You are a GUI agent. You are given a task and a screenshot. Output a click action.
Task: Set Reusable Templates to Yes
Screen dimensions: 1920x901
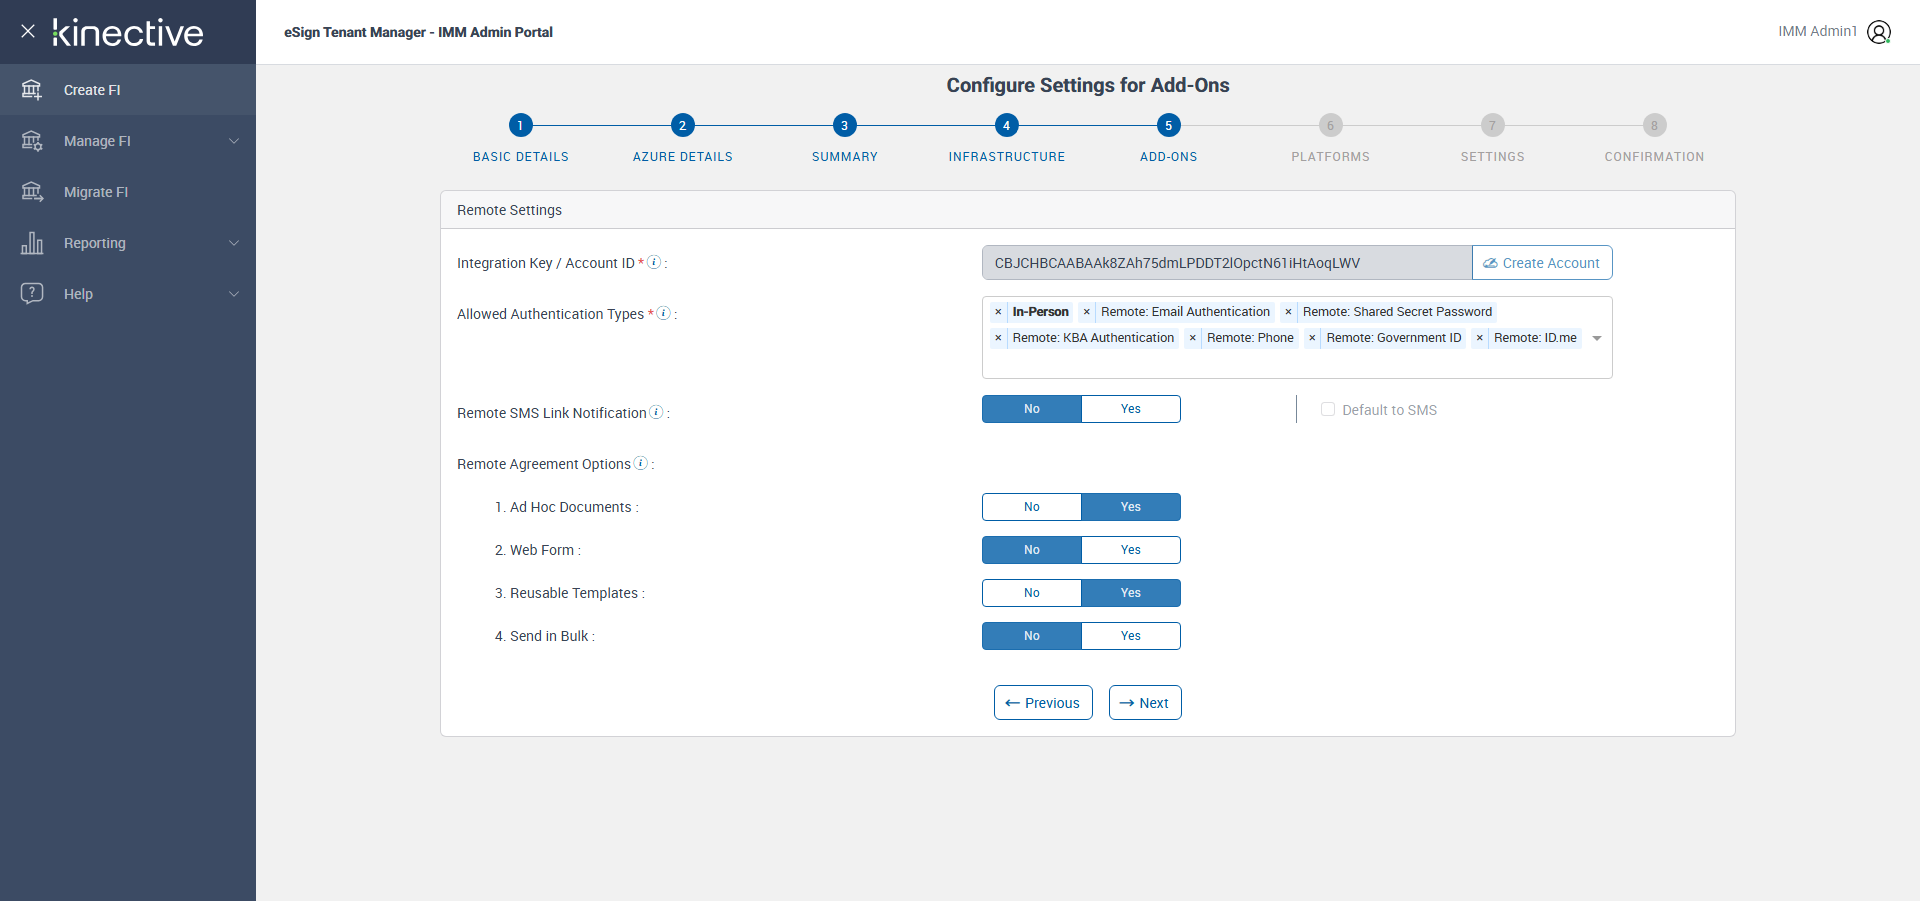click(1131, 593)
